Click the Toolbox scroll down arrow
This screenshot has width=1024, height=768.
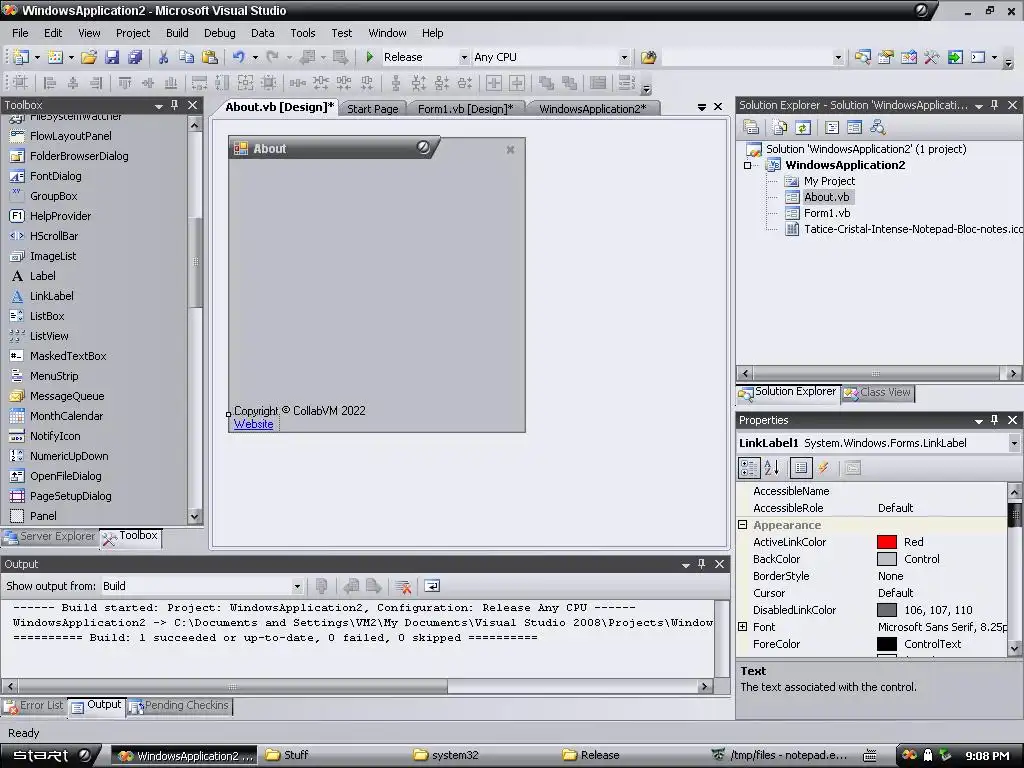point(195,517)
